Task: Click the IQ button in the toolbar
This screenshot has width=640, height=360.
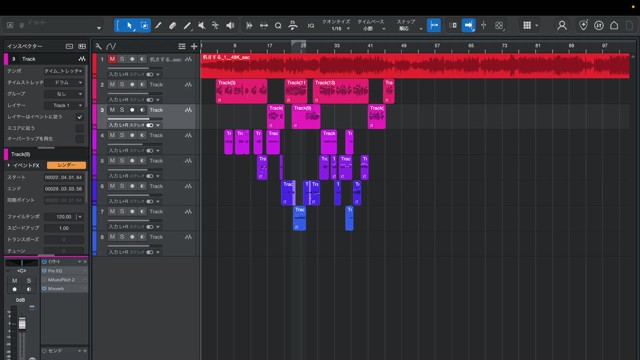Action: [311, 26]
